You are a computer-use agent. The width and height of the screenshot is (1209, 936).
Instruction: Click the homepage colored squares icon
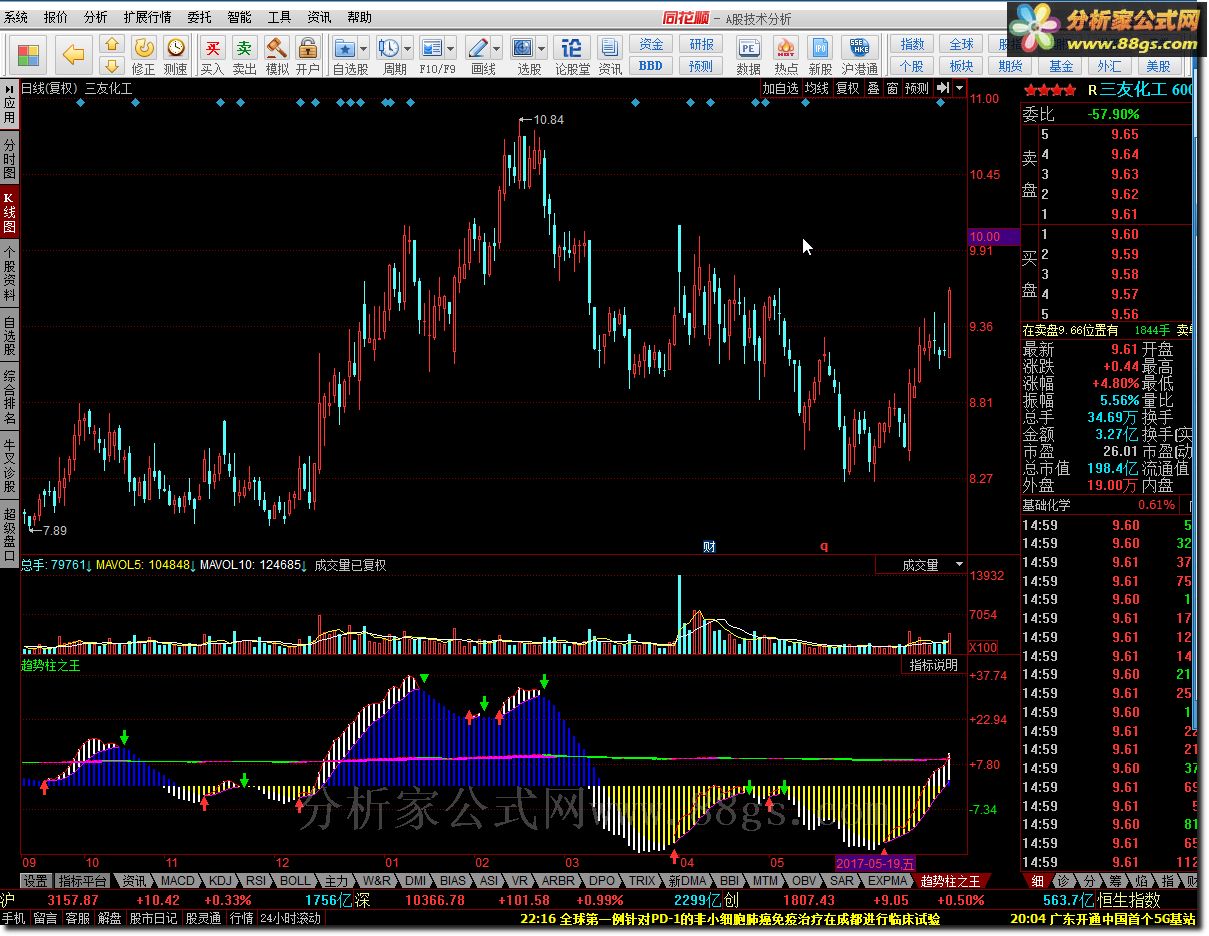click(x=29, y=54)
